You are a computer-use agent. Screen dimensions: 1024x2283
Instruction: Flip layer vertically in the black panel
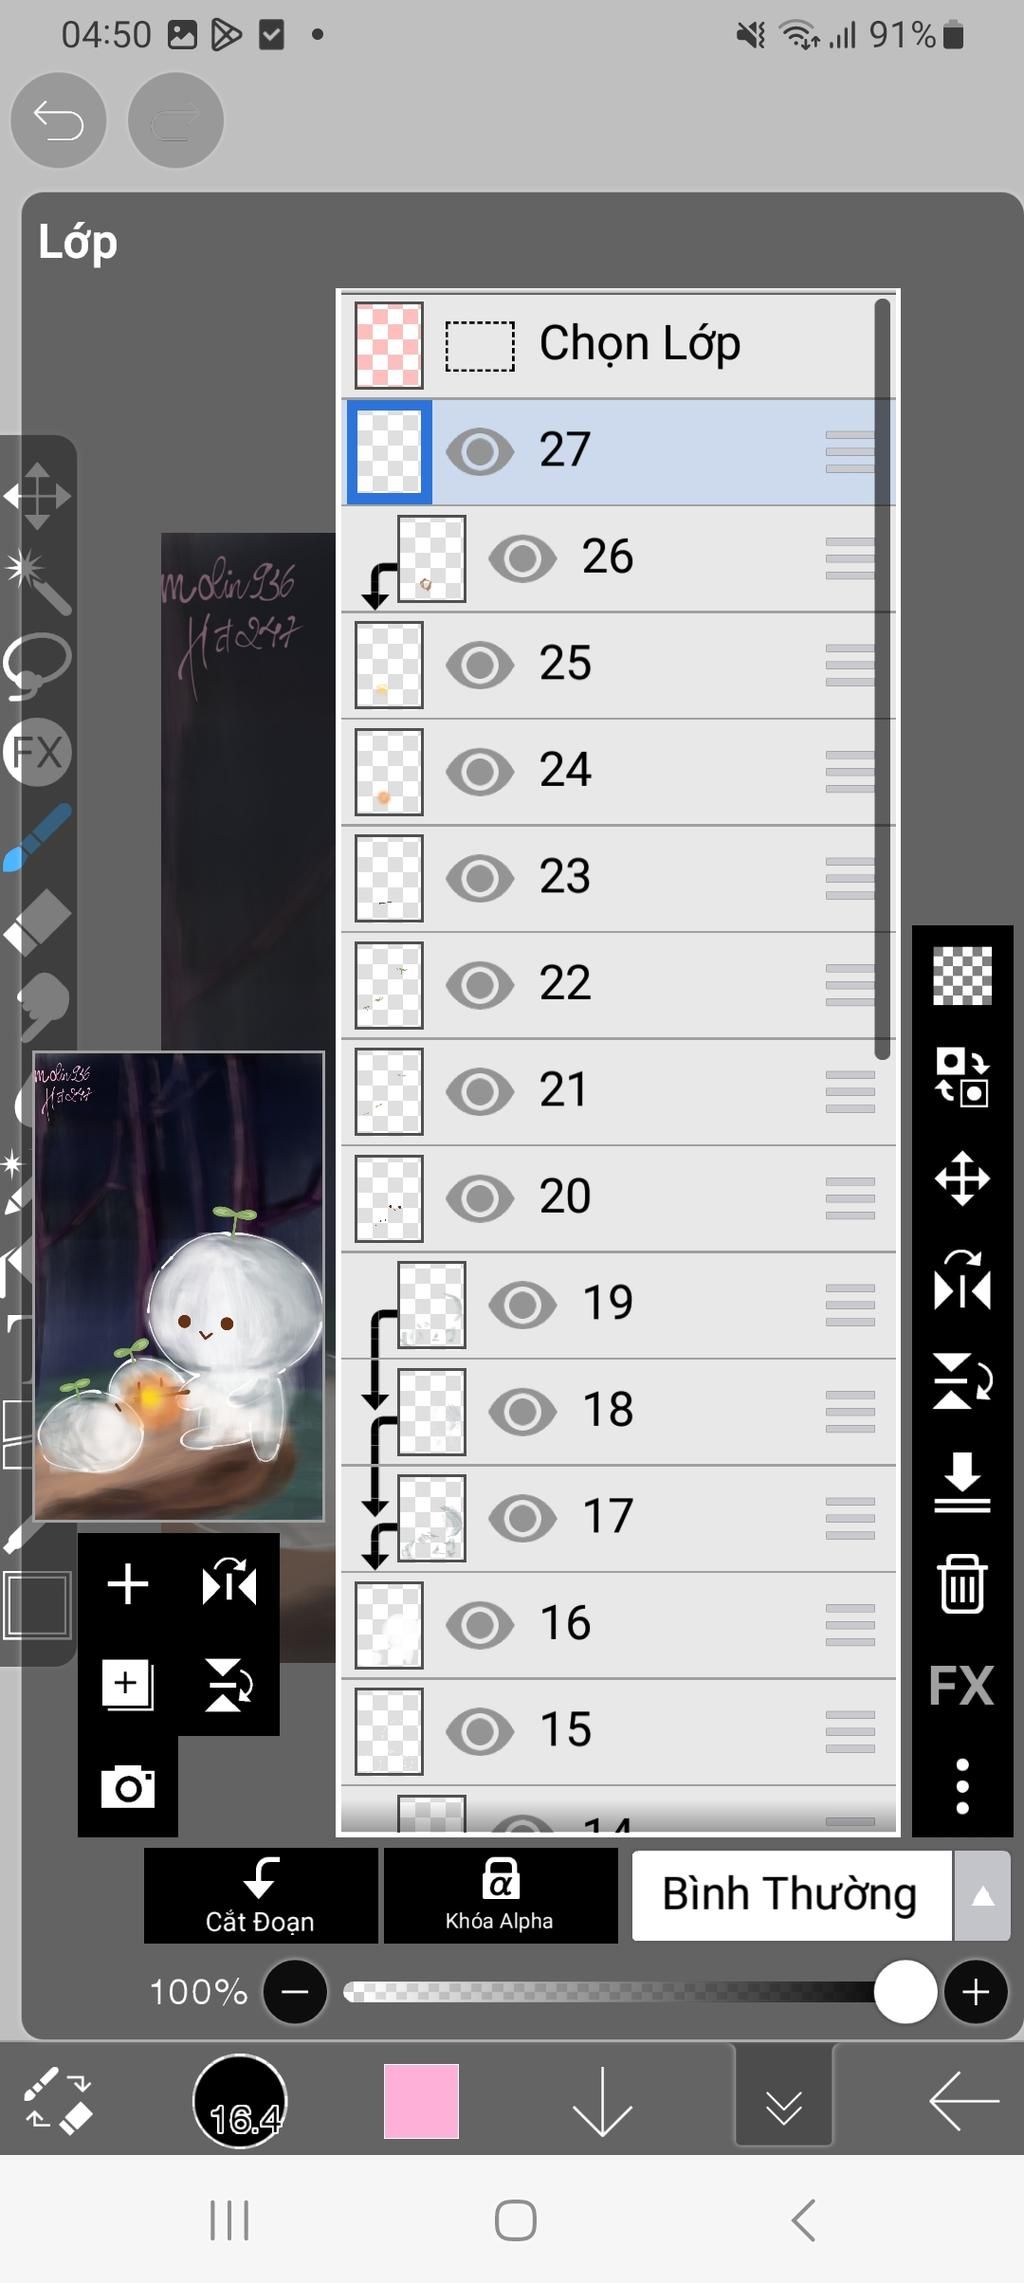point(229,1685)
